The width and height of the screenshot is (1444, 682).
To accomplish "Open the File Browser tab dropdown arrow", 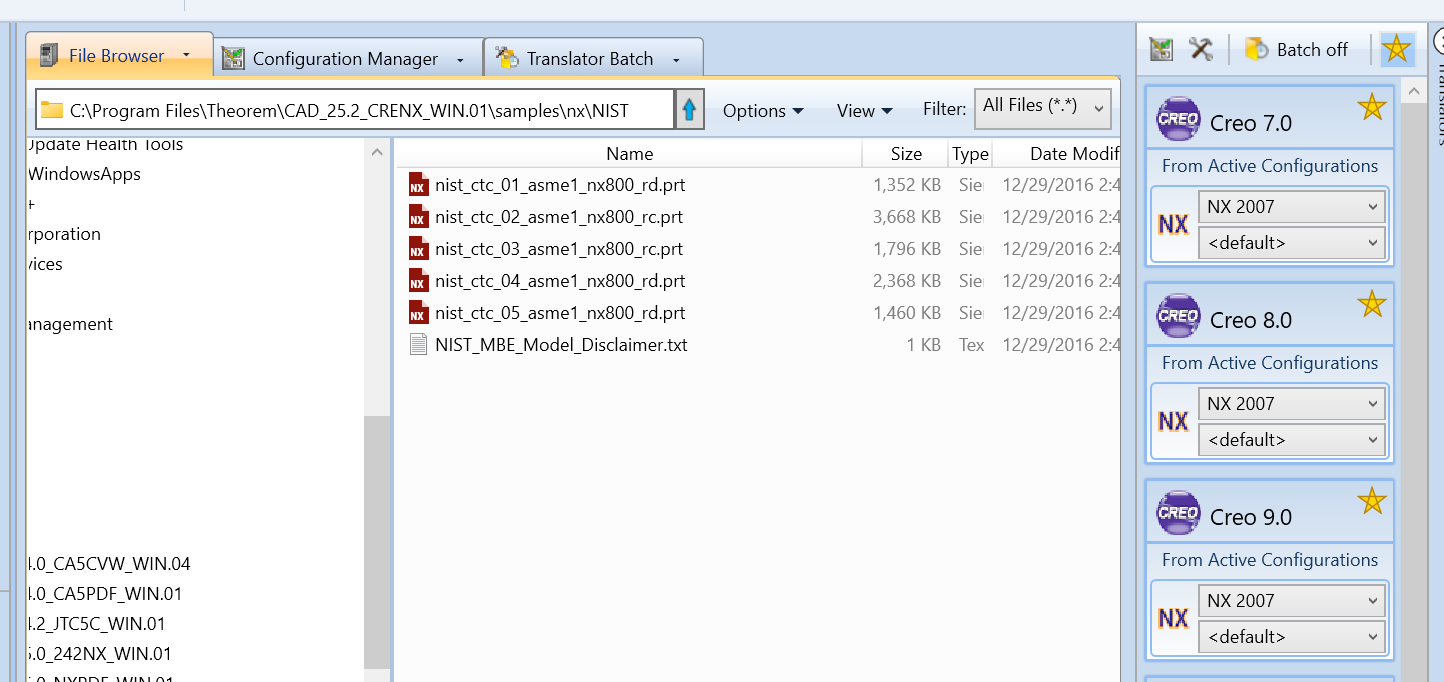I will [186, 56].
